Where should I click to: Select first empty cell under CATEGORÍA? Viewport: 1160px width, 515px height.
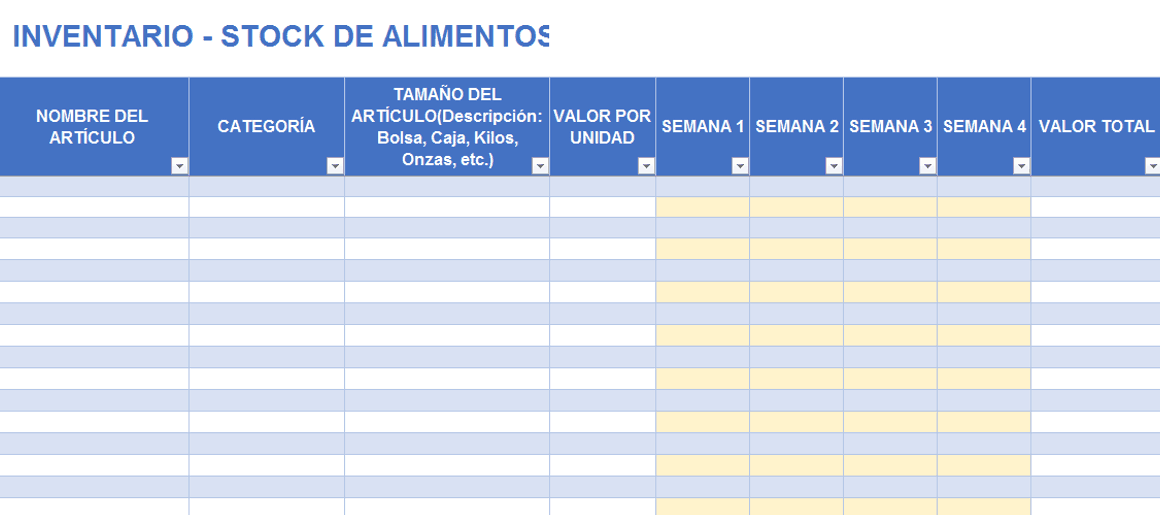pos(266,186)
